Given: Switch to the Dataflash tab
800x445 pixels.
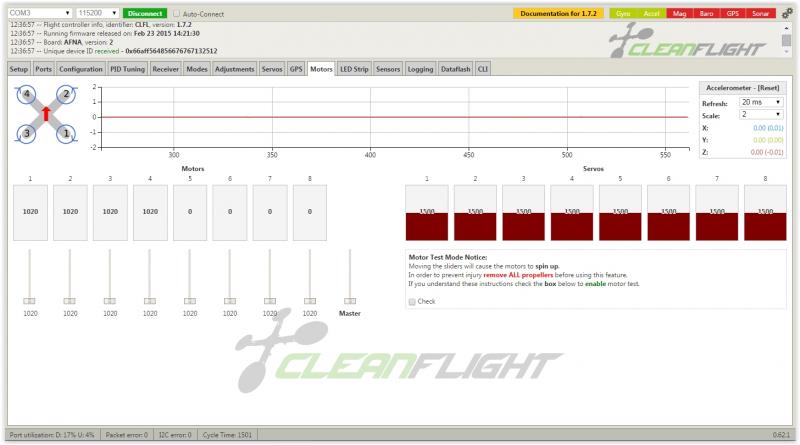Looking at the screenshot, I should tap(456, 69).
